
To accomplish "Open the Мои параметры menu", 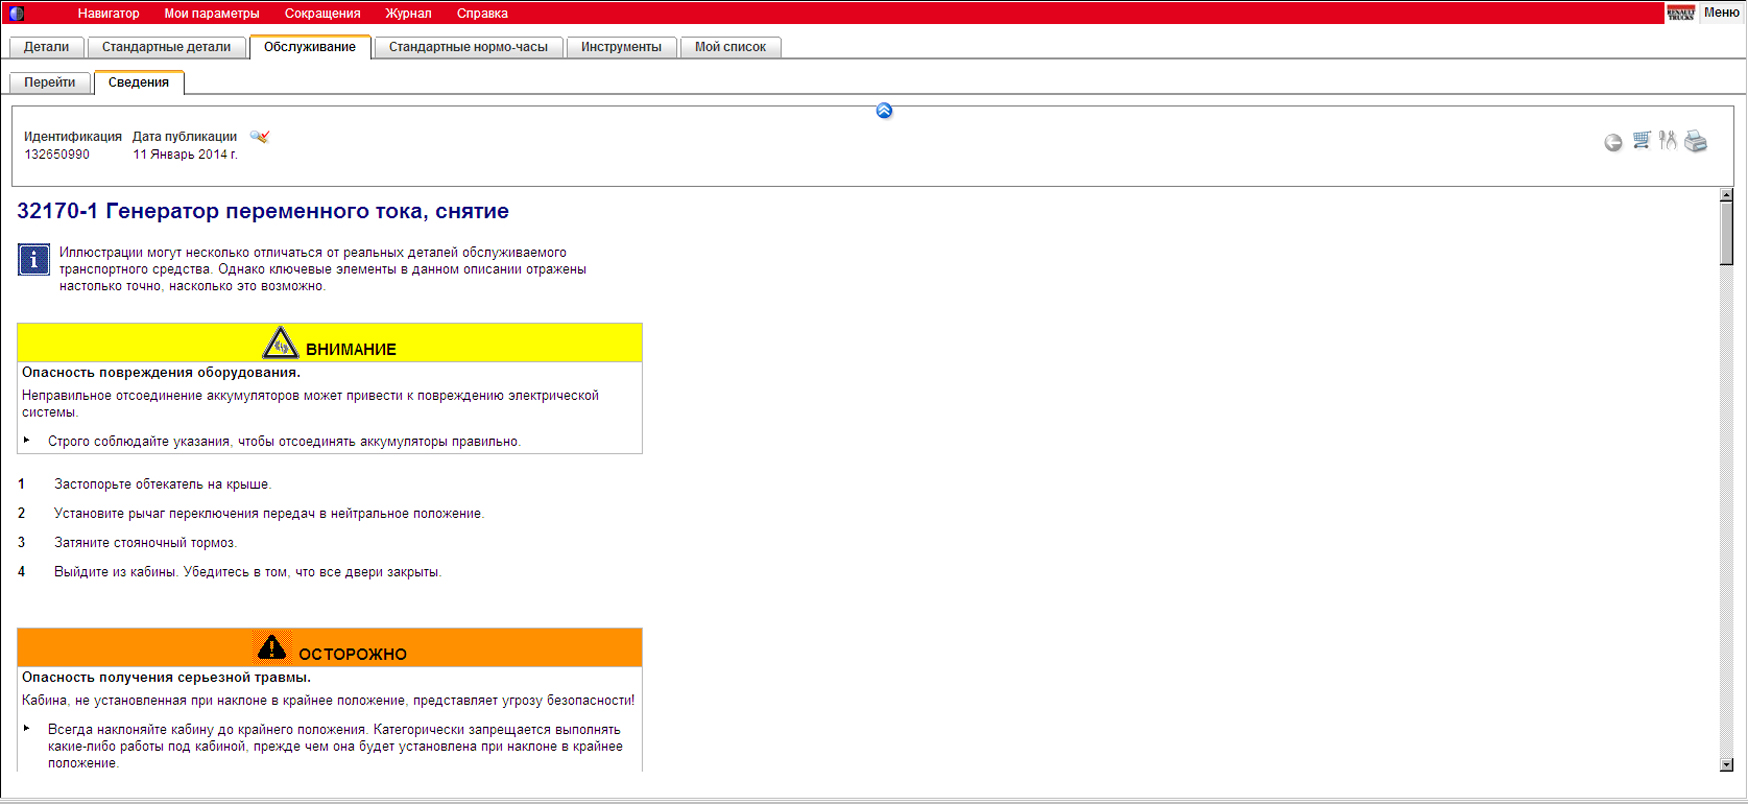I will click(212, 13).
